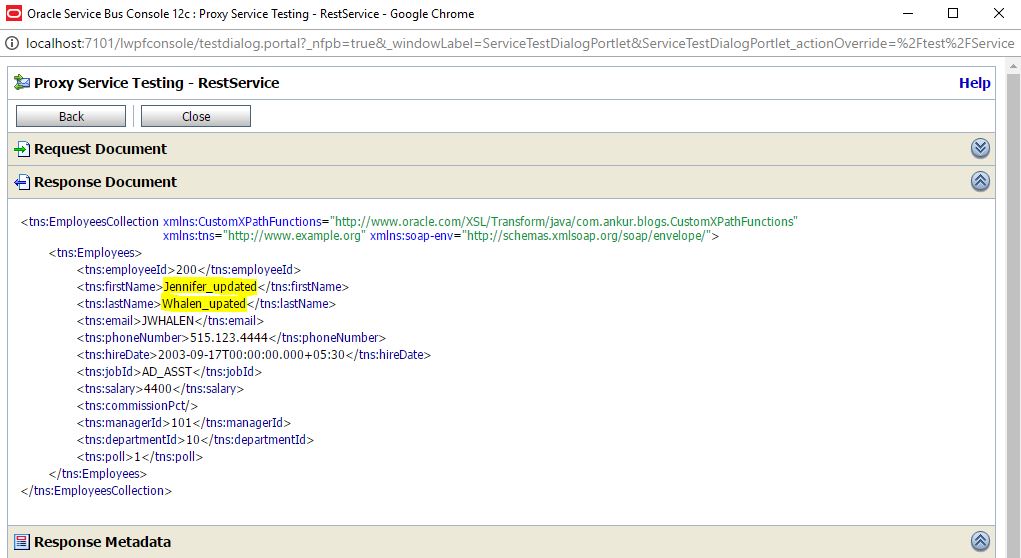Open the Help link
Viewport: 1021px width, 558px height.
(974, 83)
